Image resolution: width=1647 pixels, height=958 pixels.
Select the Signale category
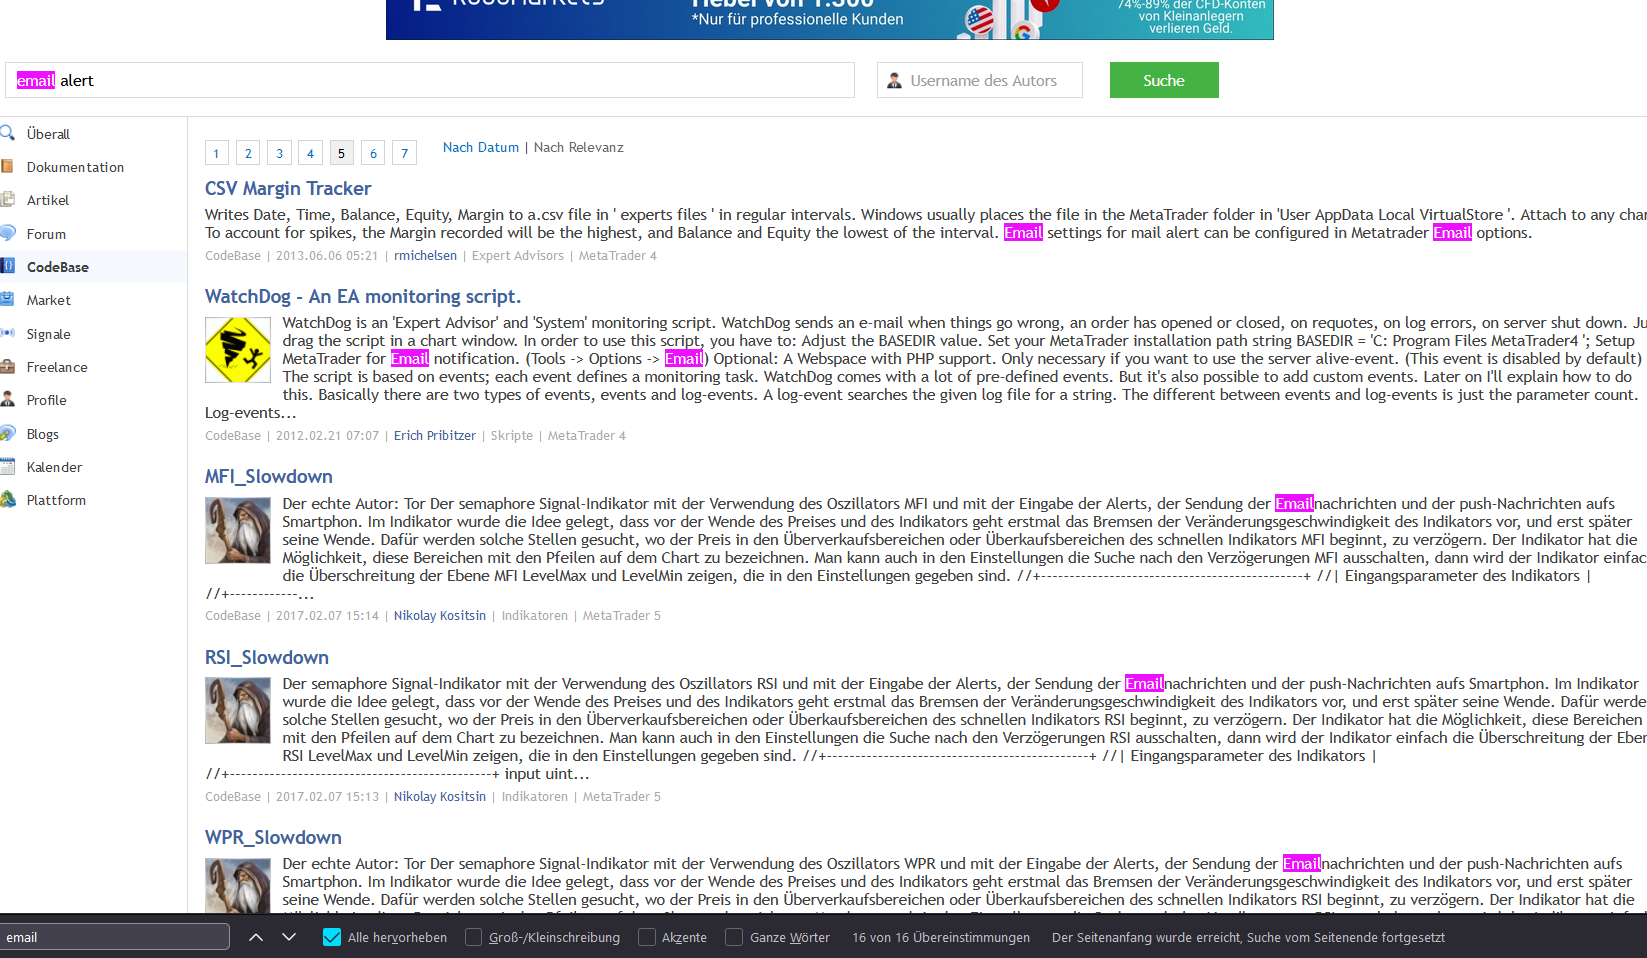pyautogui.click(x=48, y=334)
